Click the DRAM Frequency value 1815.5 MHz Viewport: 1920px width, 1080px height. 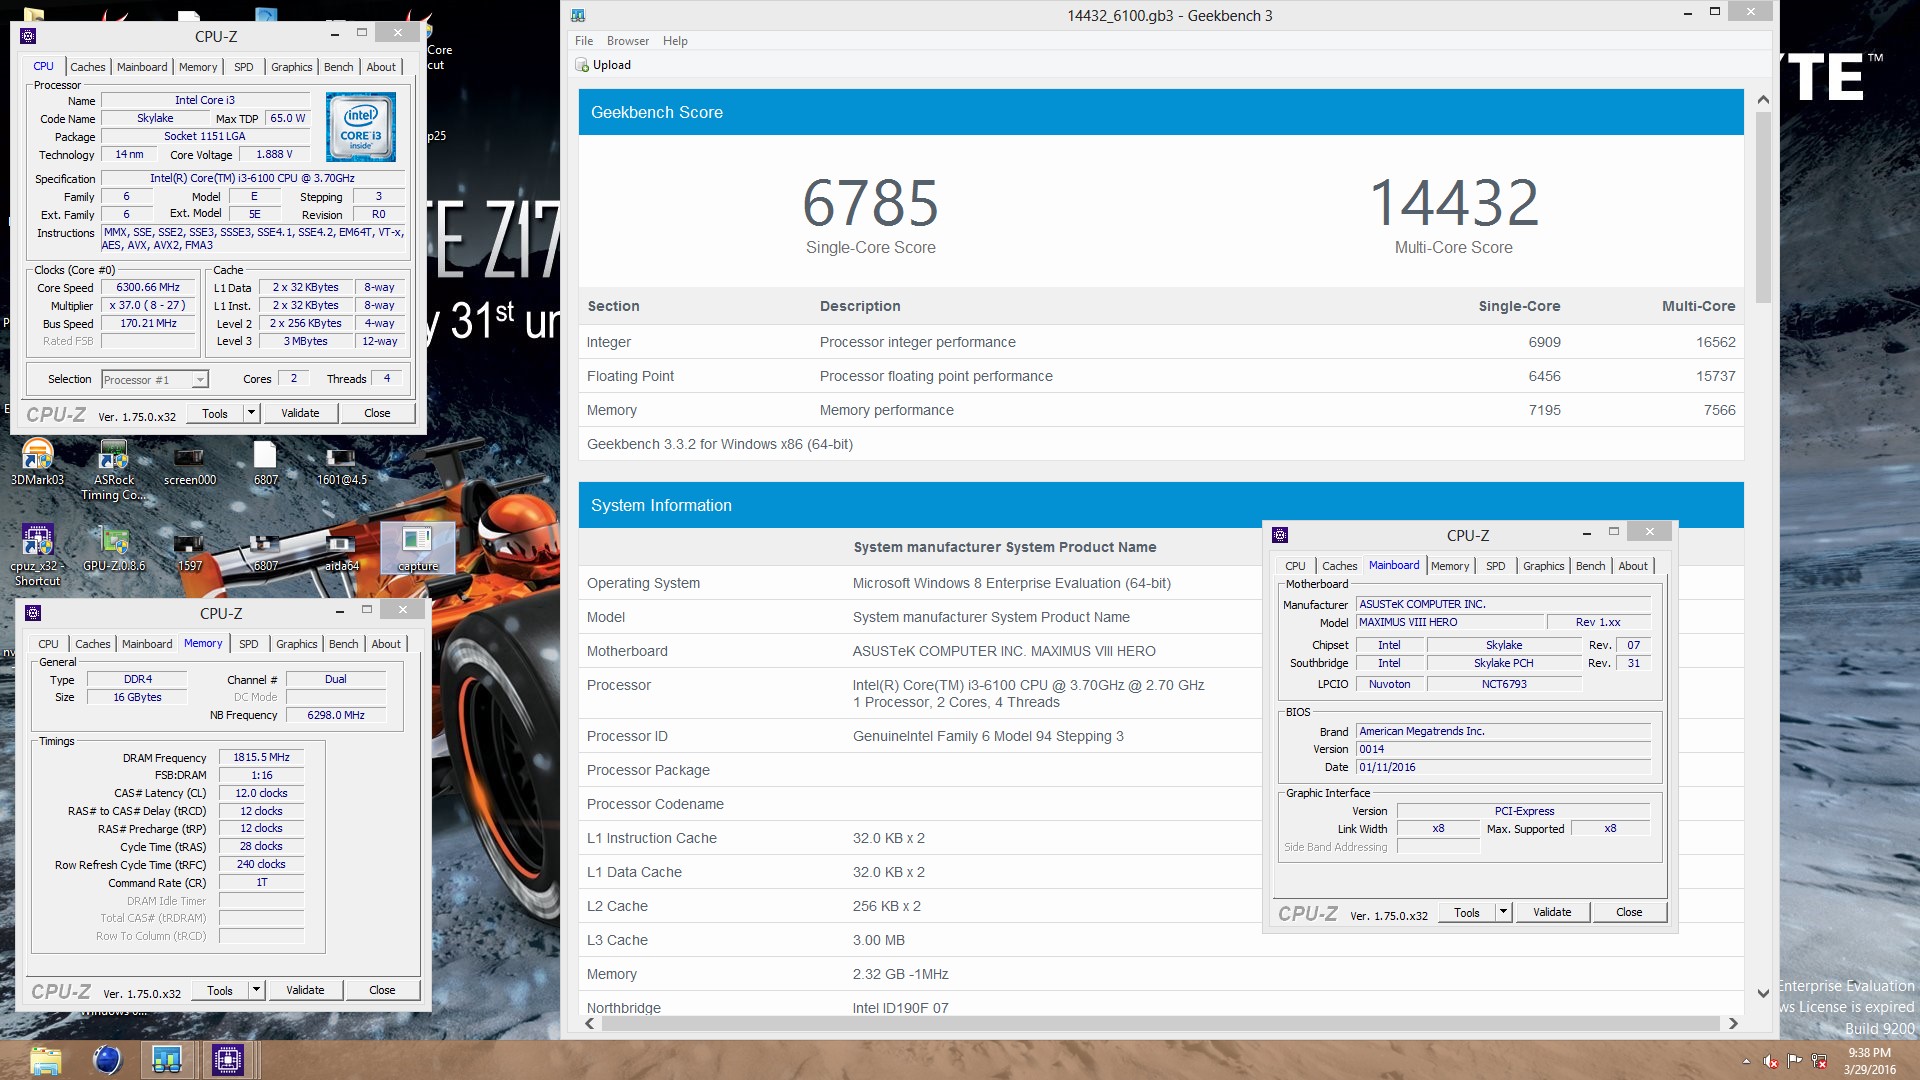[261, 758]
